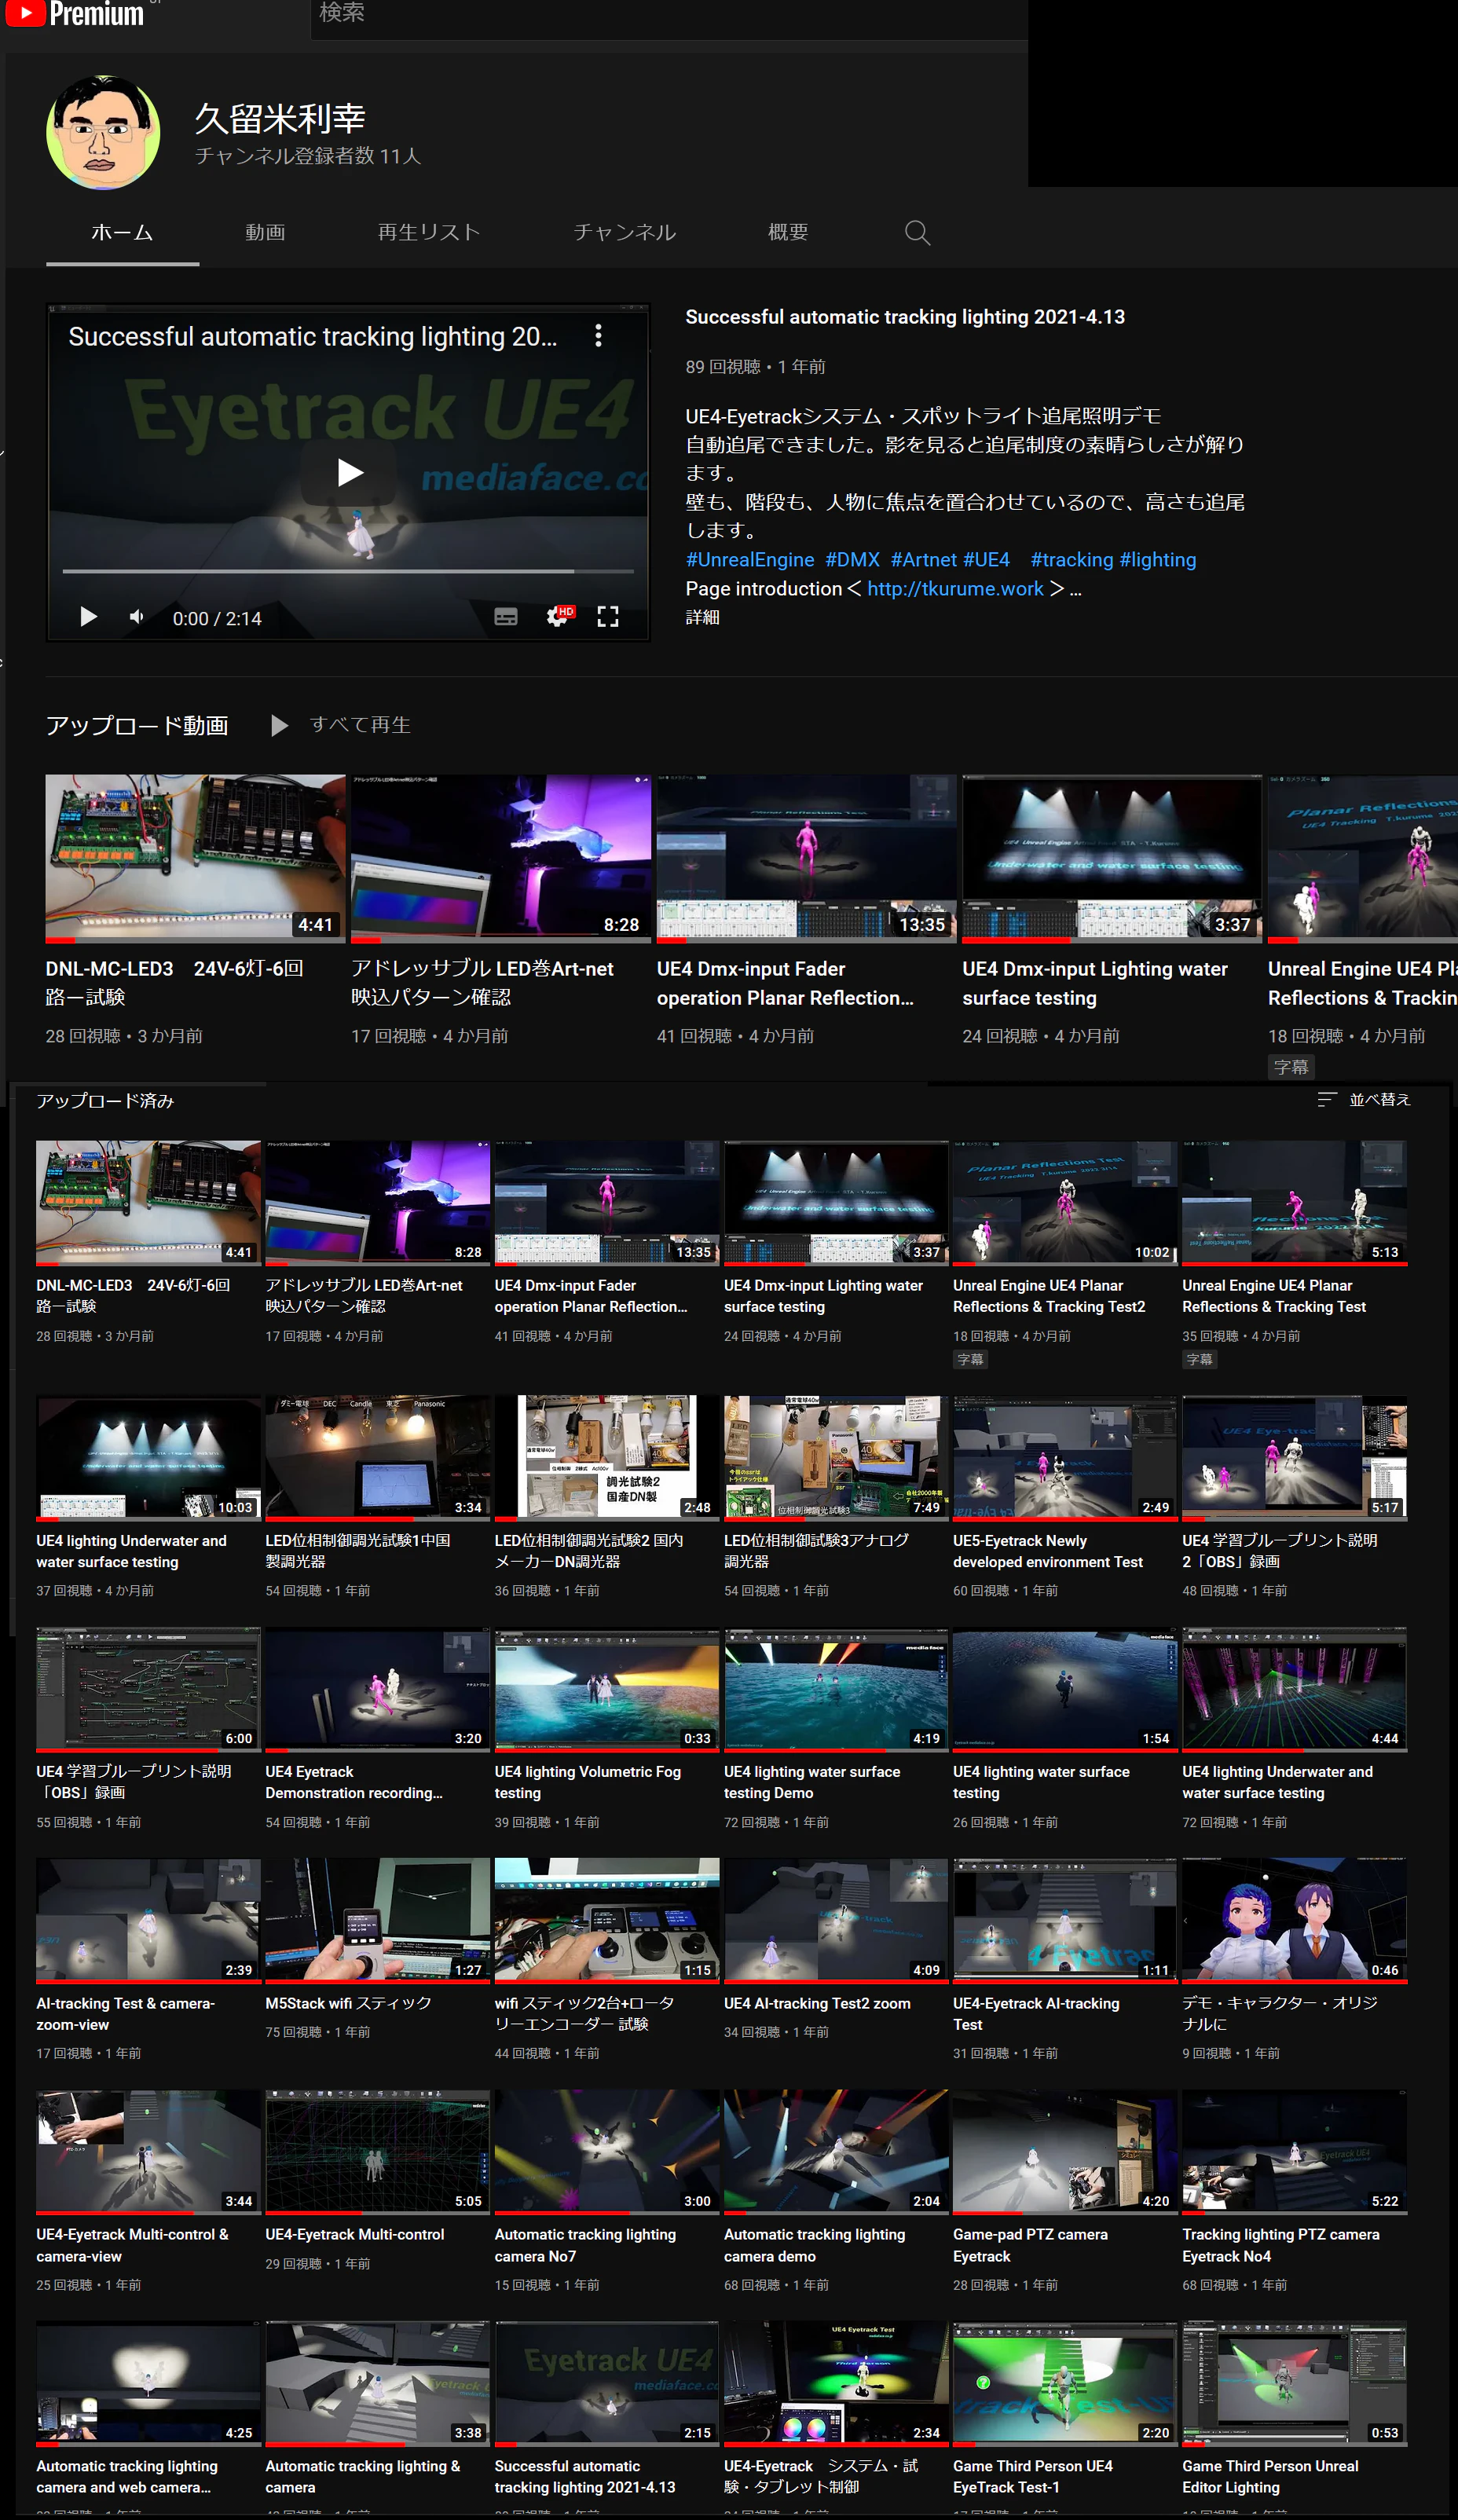Open UE4 AI-tracking Test2 zoom title

click(817, 2003)
